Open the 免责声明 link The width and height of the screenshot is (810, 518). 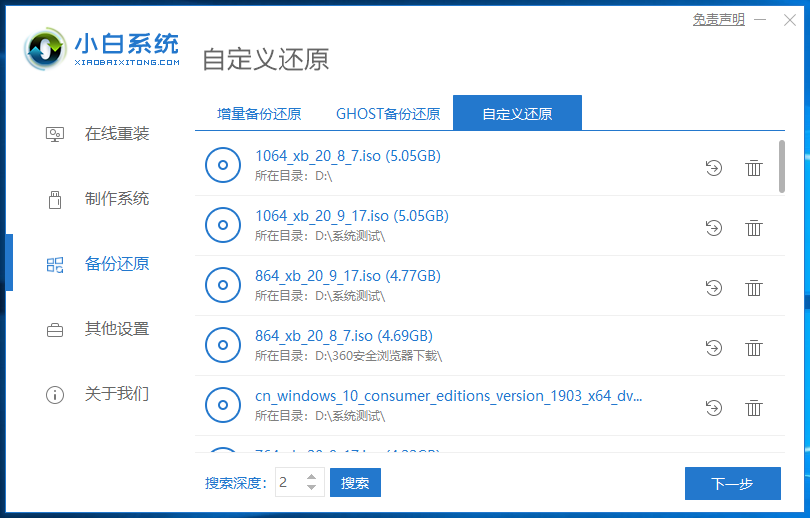[719, 20]
